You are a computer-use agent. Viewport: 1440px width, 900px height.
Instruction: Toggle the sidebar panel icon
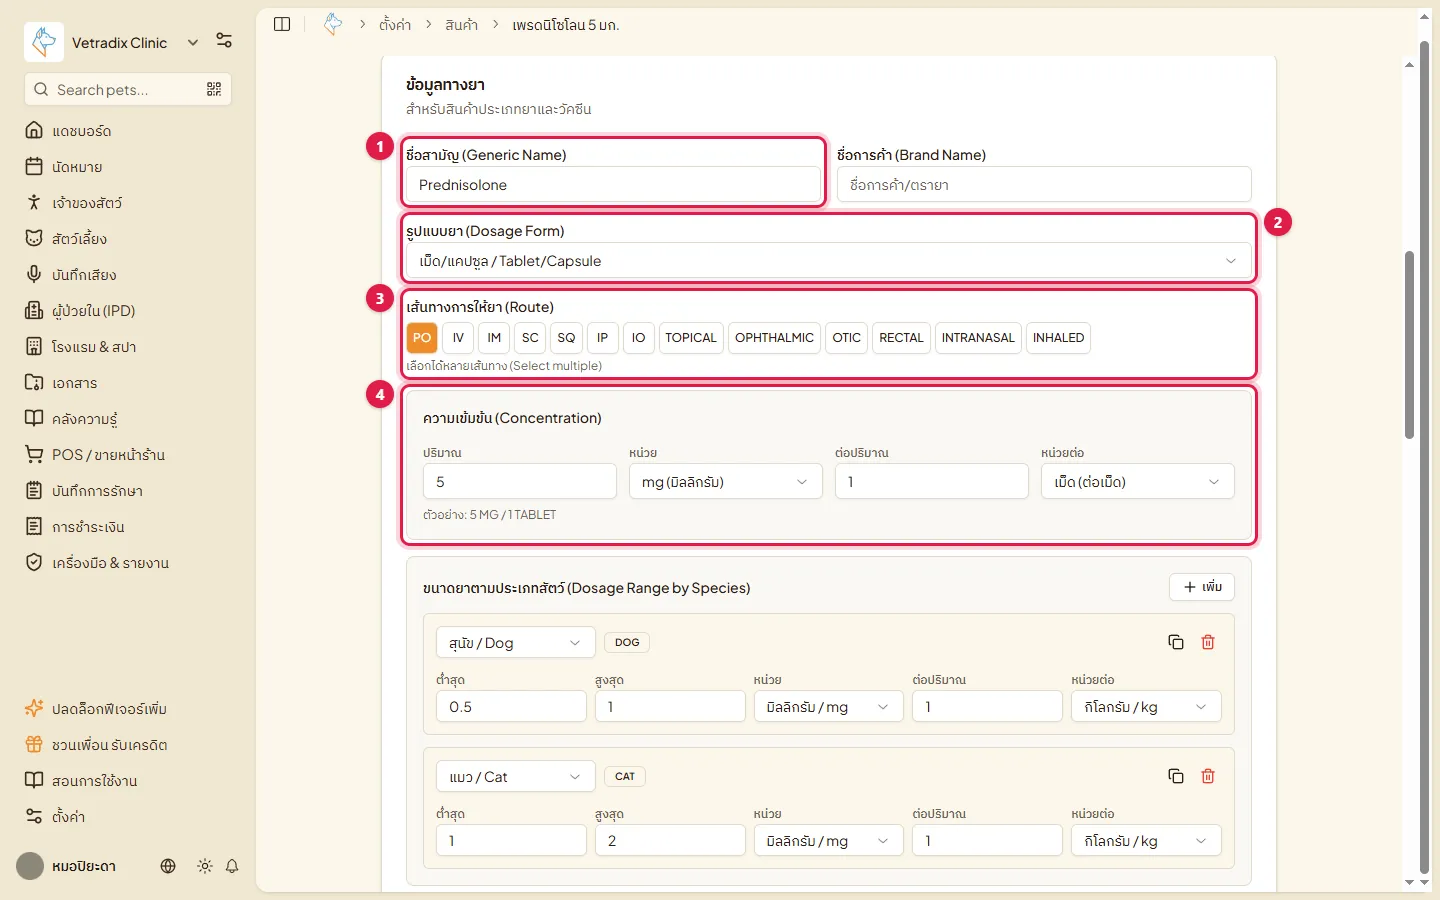point(282,24)
